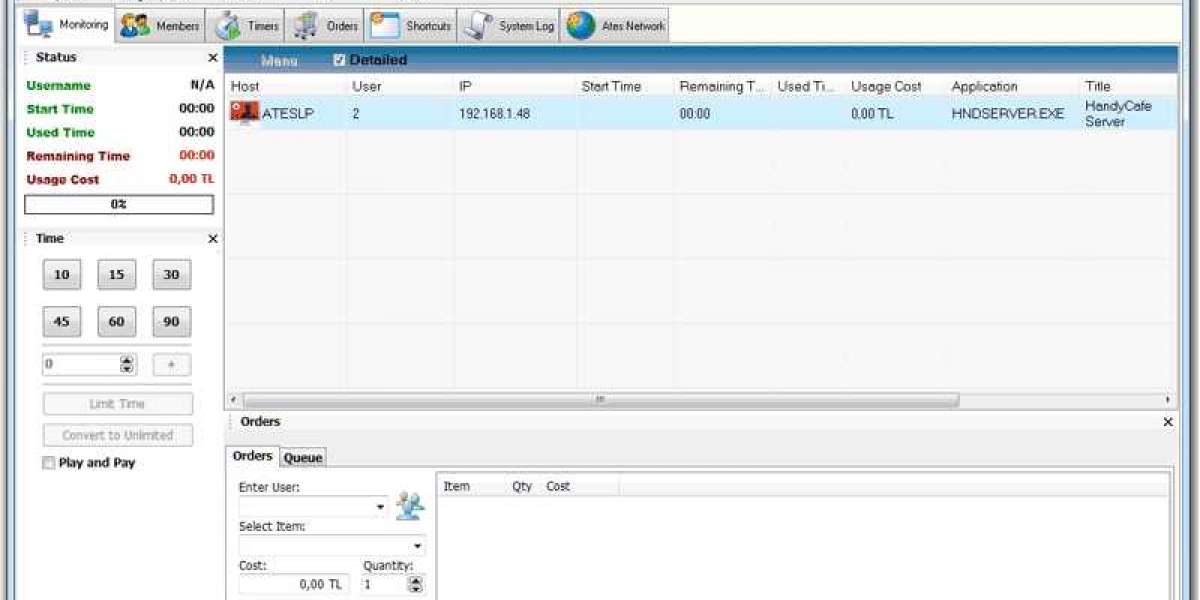1200x600 pixels.
Task: Open Orders via the cart icon
Action: click(306, 26)
